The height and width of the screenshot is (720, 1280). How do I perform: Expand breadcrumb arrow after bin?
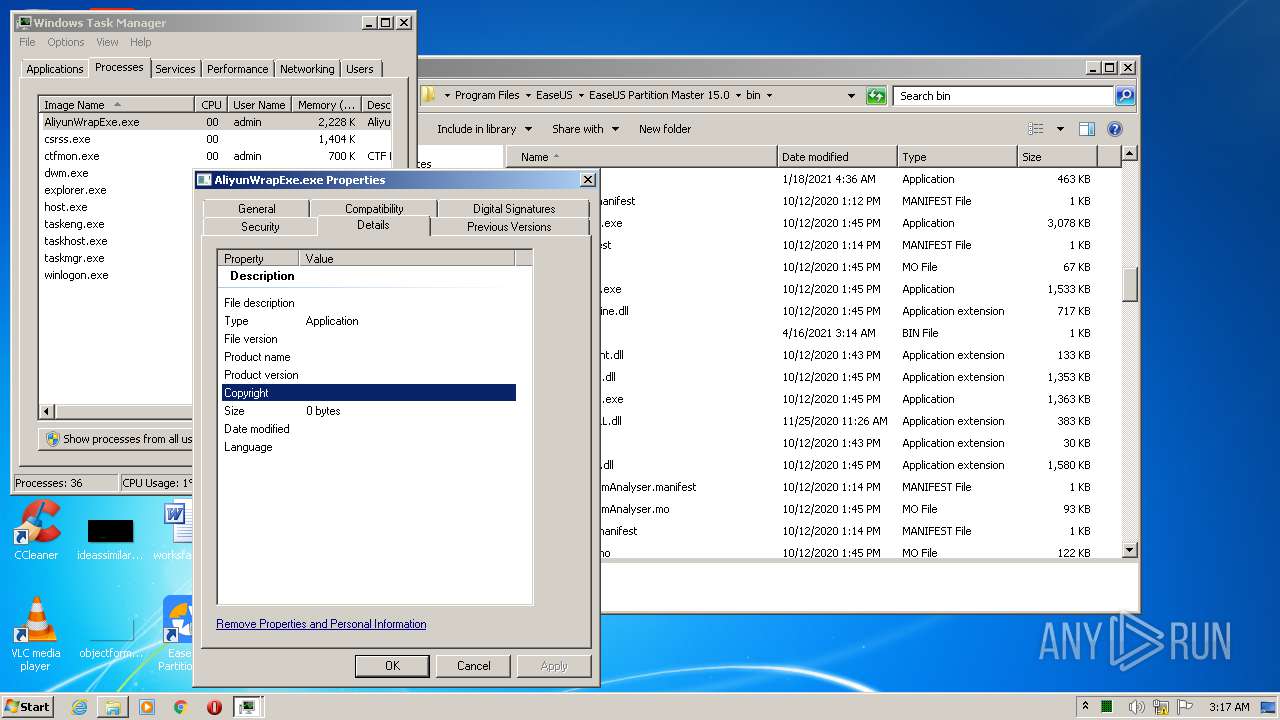[769, 96]
